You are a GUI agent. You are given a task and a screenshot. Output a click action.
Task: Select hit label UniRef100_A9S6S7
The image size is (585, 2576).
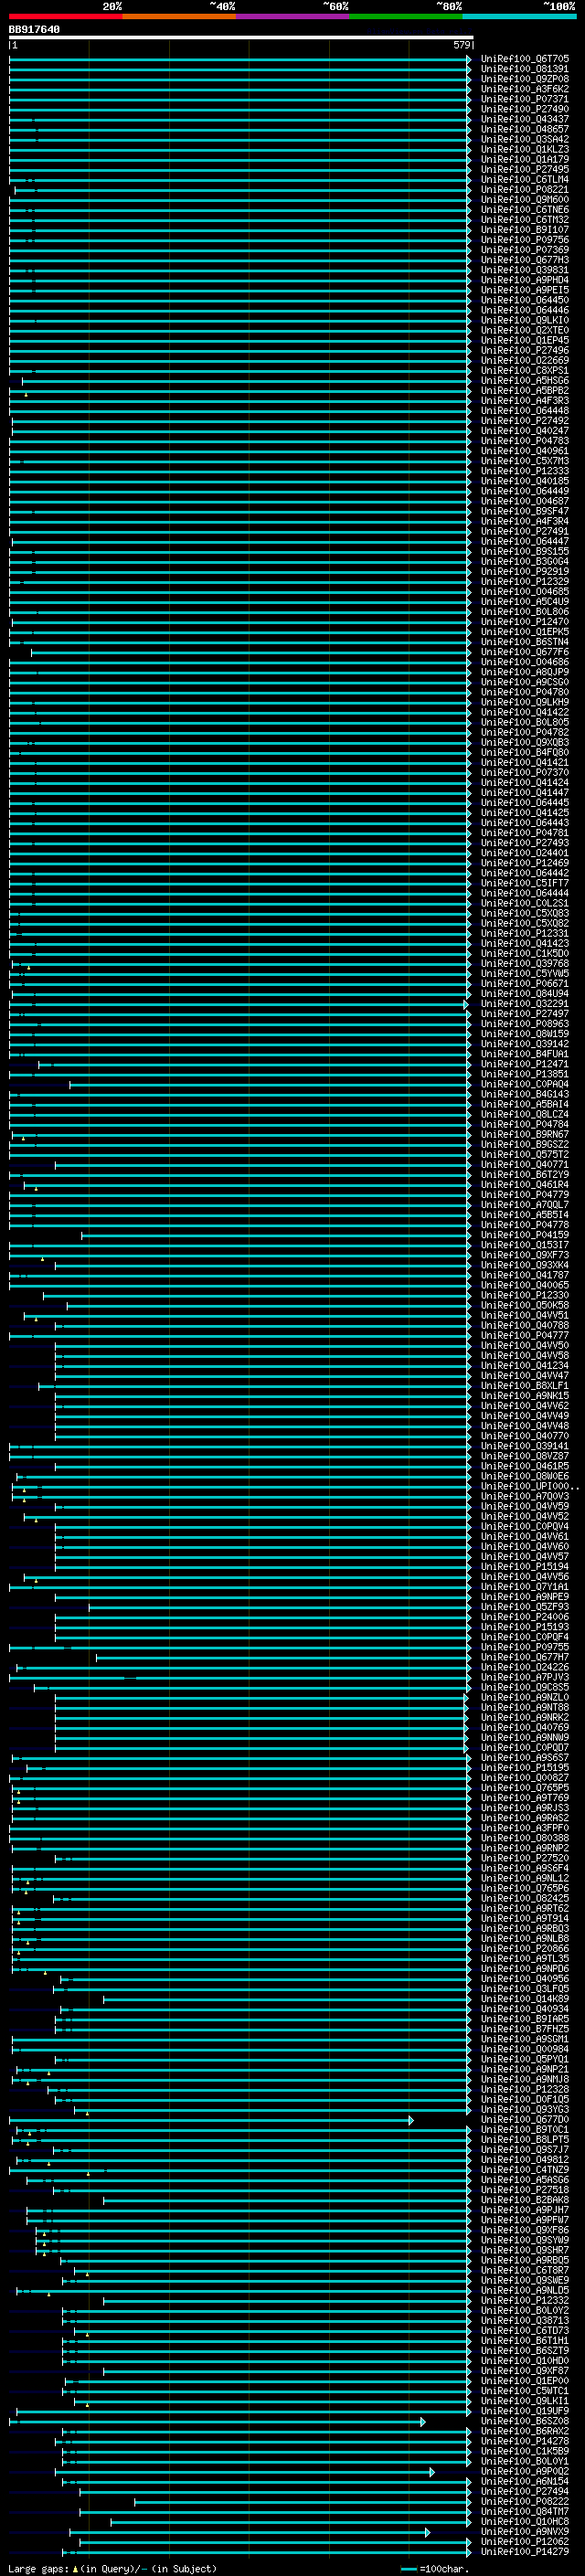(524, 1758)
